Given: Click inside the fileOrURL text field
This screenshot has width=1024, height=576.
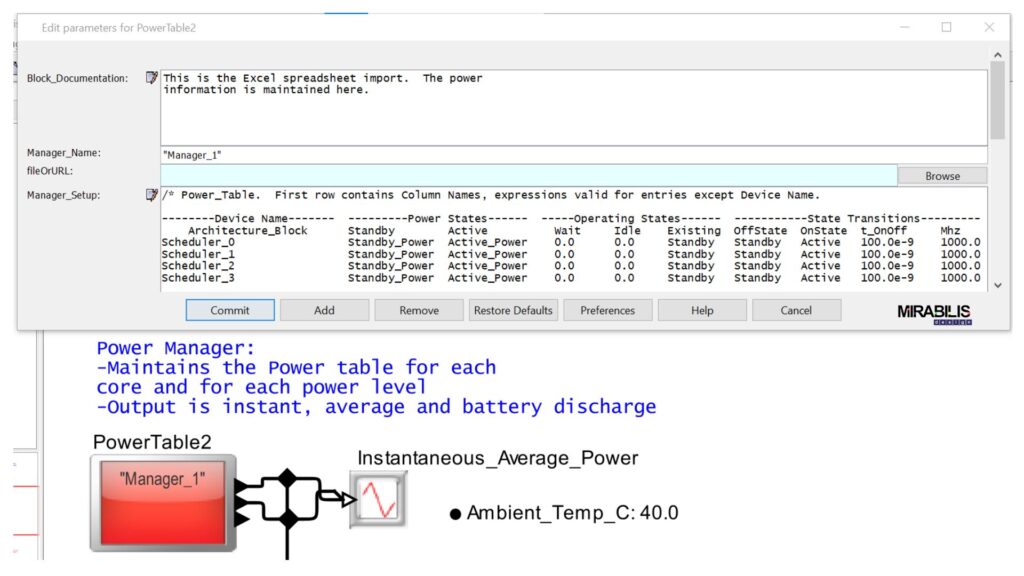Looking at the screenshot, I should [x=527, y=175].
